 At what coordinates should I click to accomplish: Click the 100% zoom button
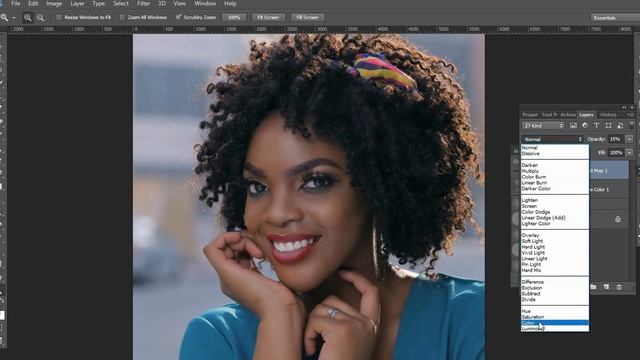pyautogui.click(x=234, y=18)
